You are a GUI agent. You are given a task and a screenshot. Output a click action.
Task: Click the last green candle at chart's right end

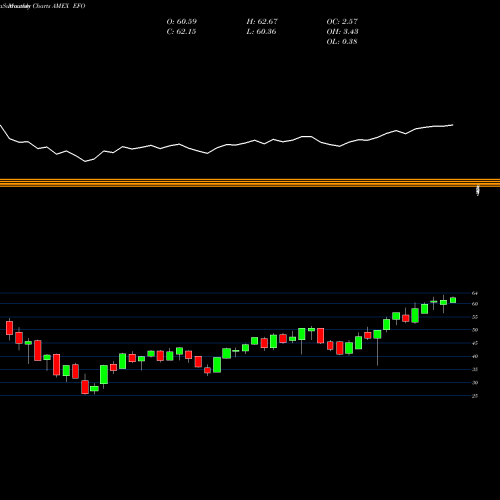coord(453,300)
